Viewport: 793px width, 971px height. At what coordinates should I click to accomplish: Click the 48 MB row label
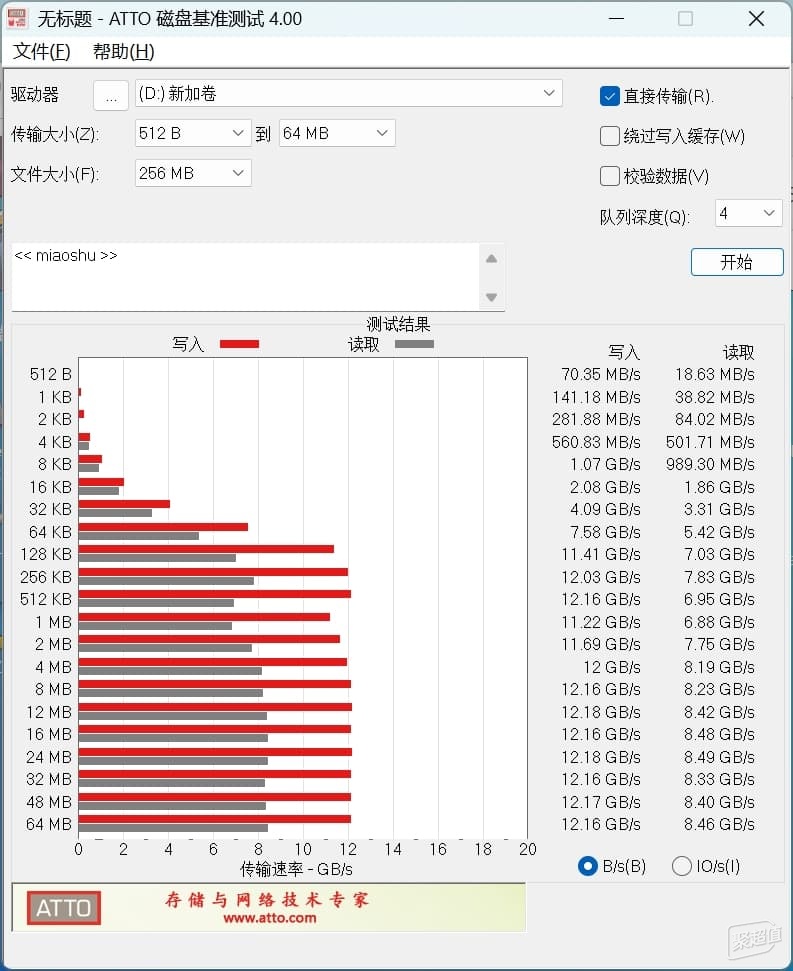pyautogui.click(x=49, y=802)
